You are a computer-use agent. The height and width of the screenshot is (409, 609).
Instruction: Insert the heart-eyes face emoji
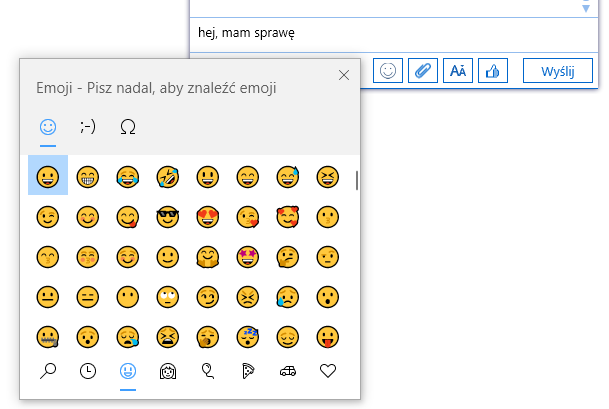click(207, 216)
